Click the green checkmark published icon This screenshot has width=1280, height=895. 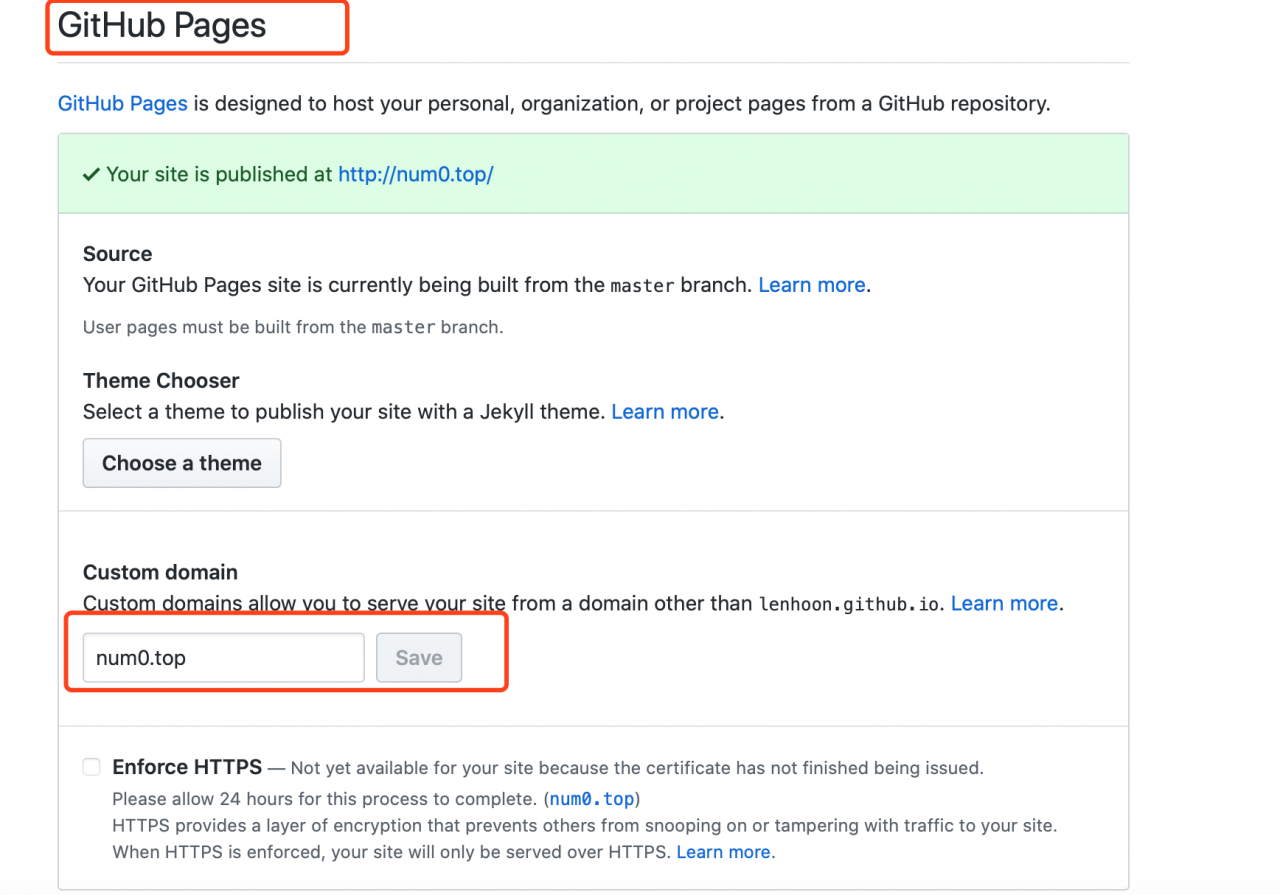pyautogui.click(x=91, y=175)
